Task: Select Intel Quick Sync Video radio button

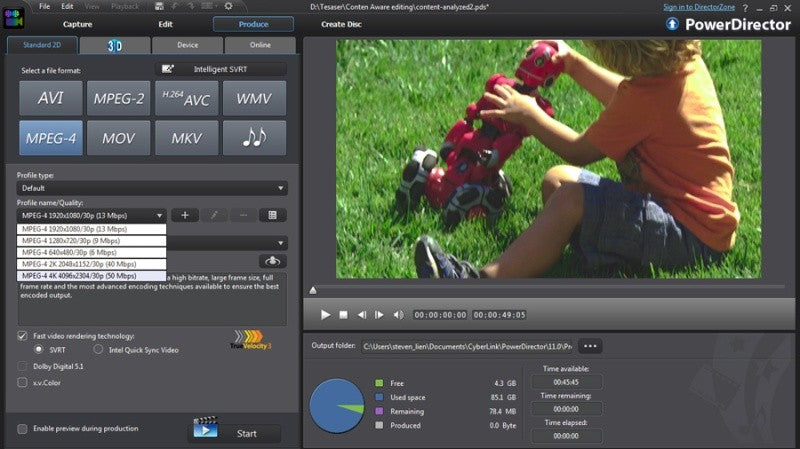Action: point(98,350)
